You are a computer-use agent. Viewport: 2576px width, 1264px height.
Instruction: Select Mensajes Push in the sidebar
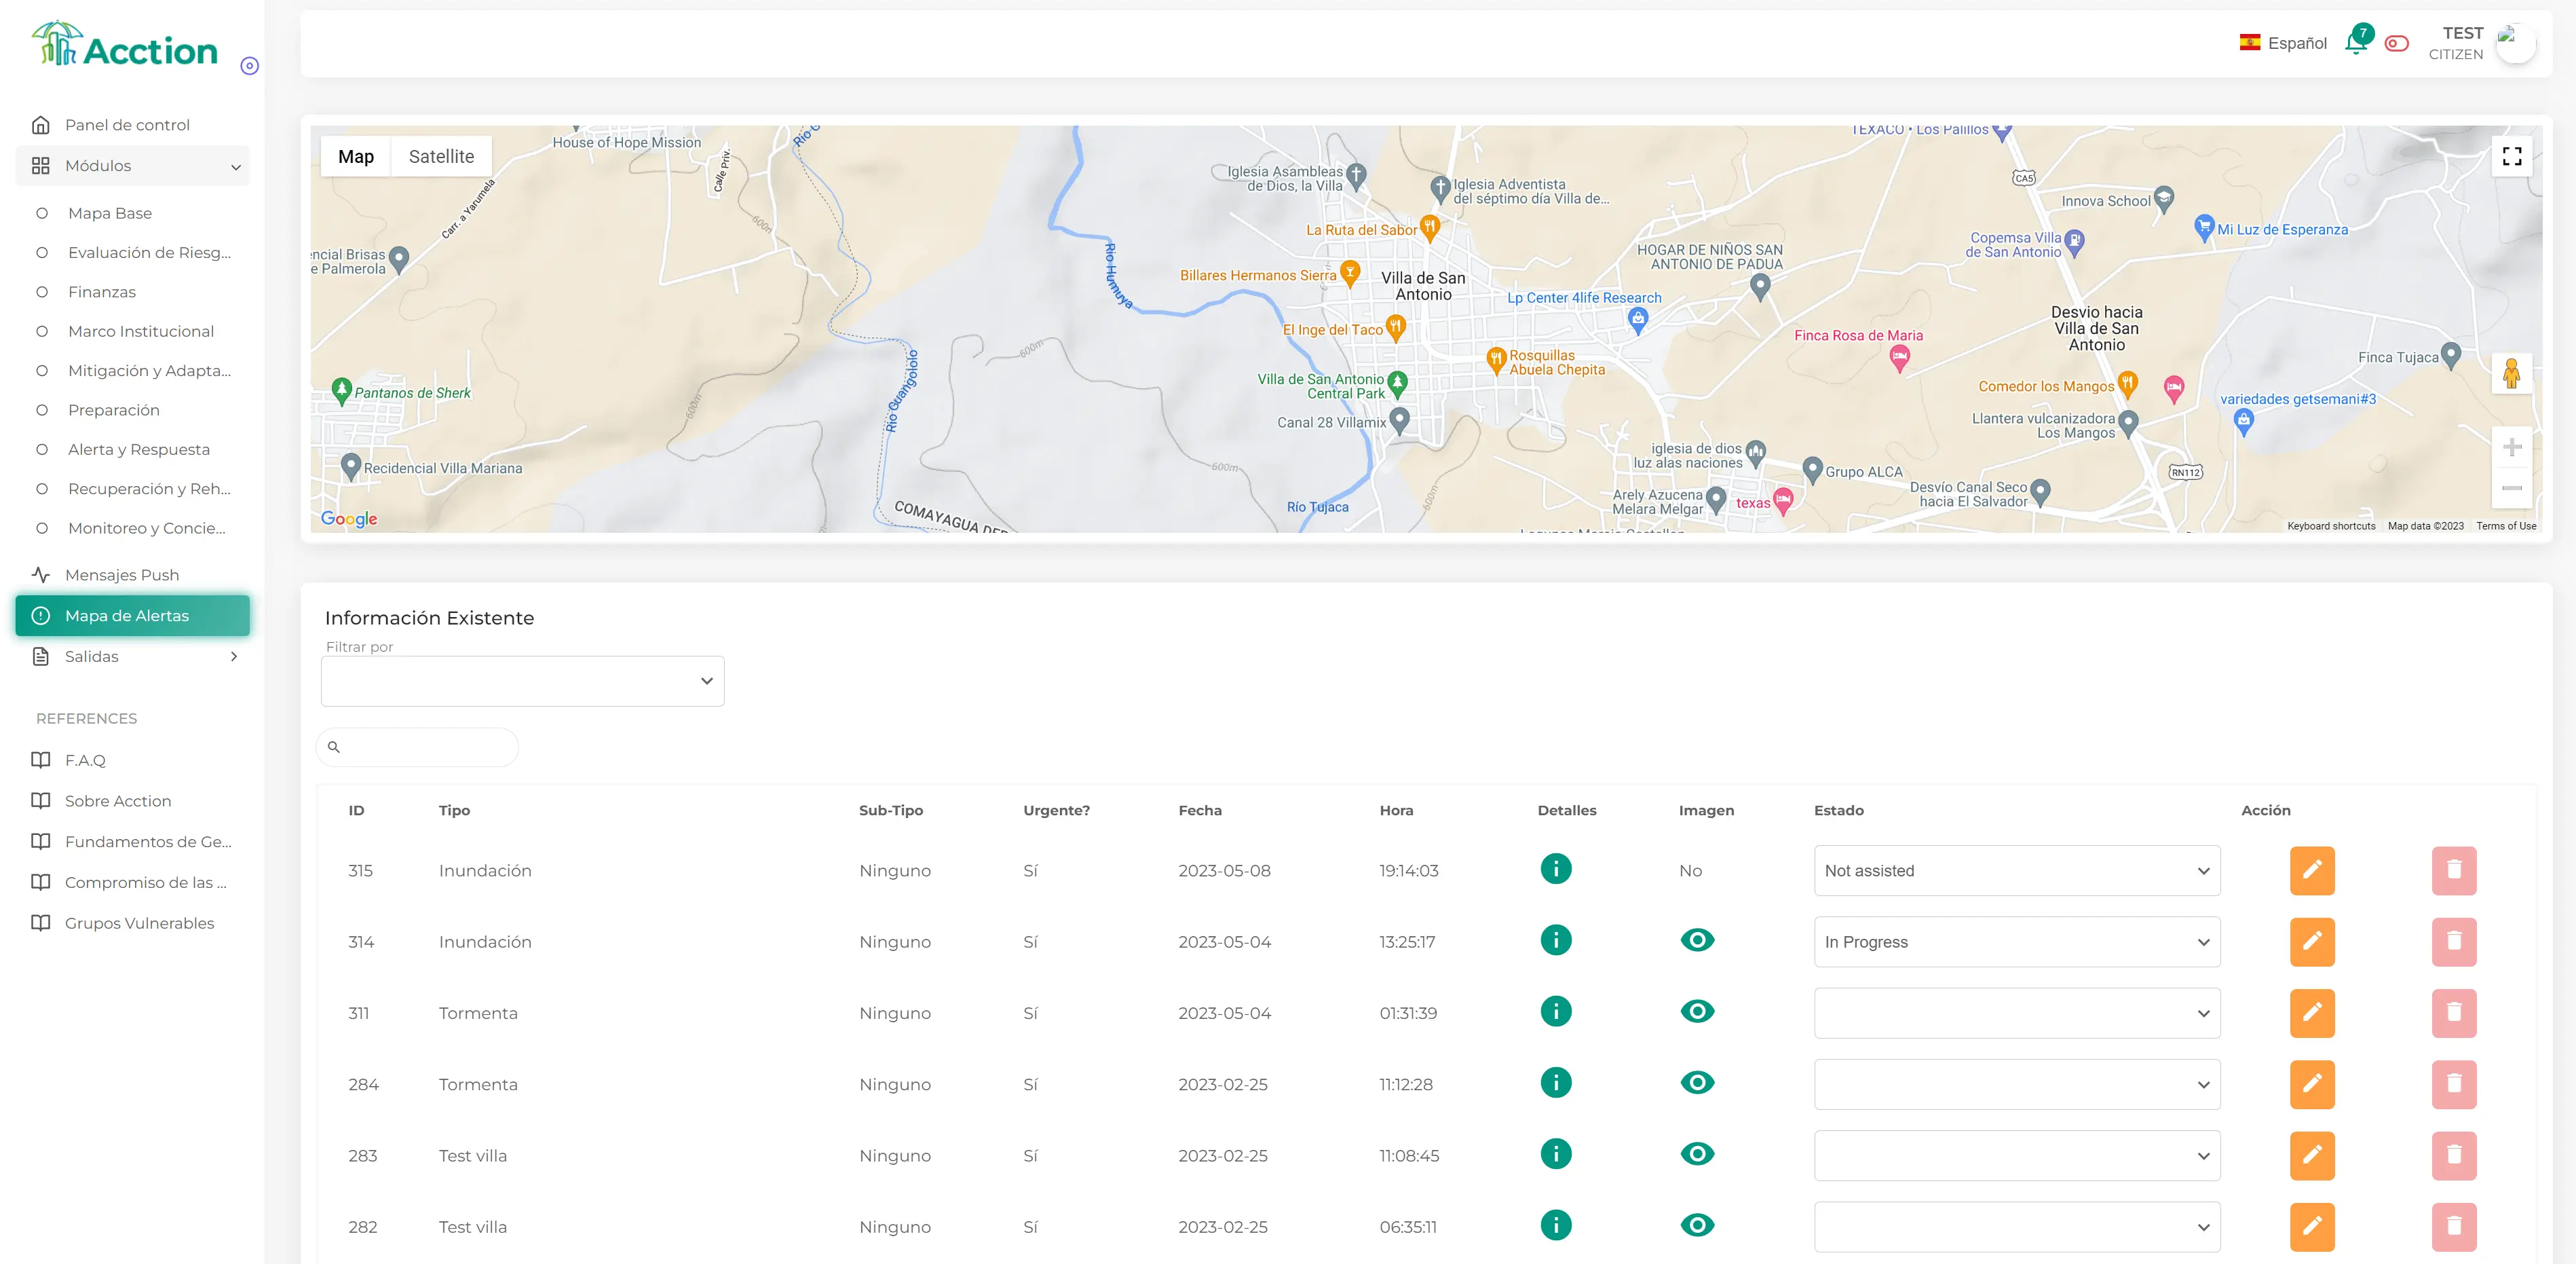122,574
